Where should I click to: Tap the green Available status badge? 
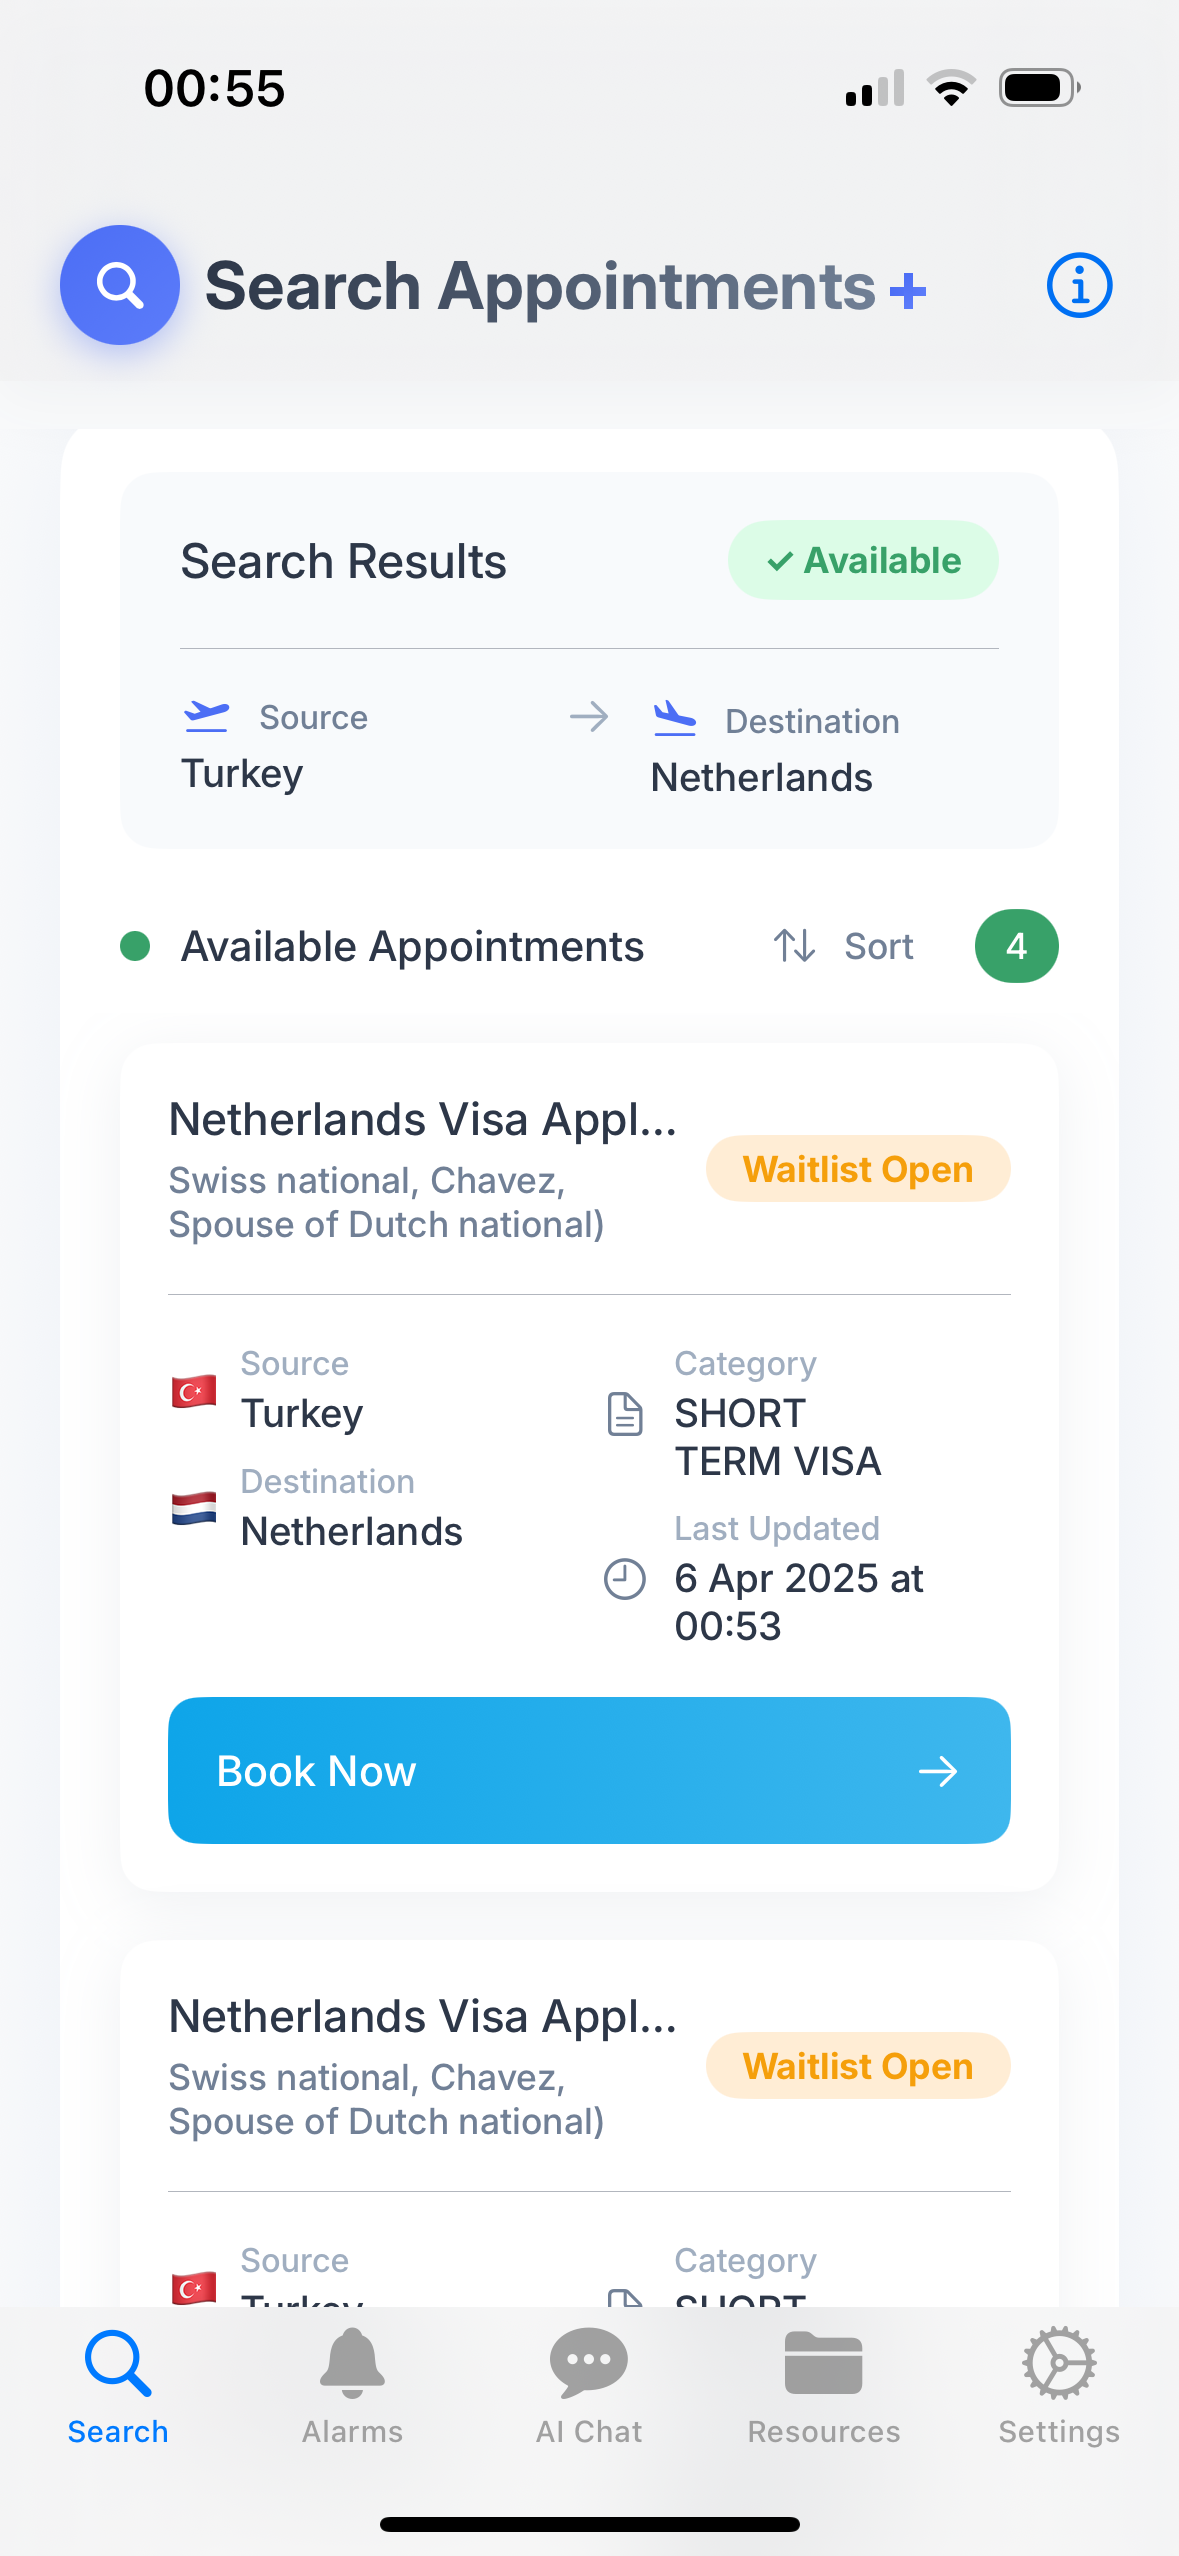[863, 560]
